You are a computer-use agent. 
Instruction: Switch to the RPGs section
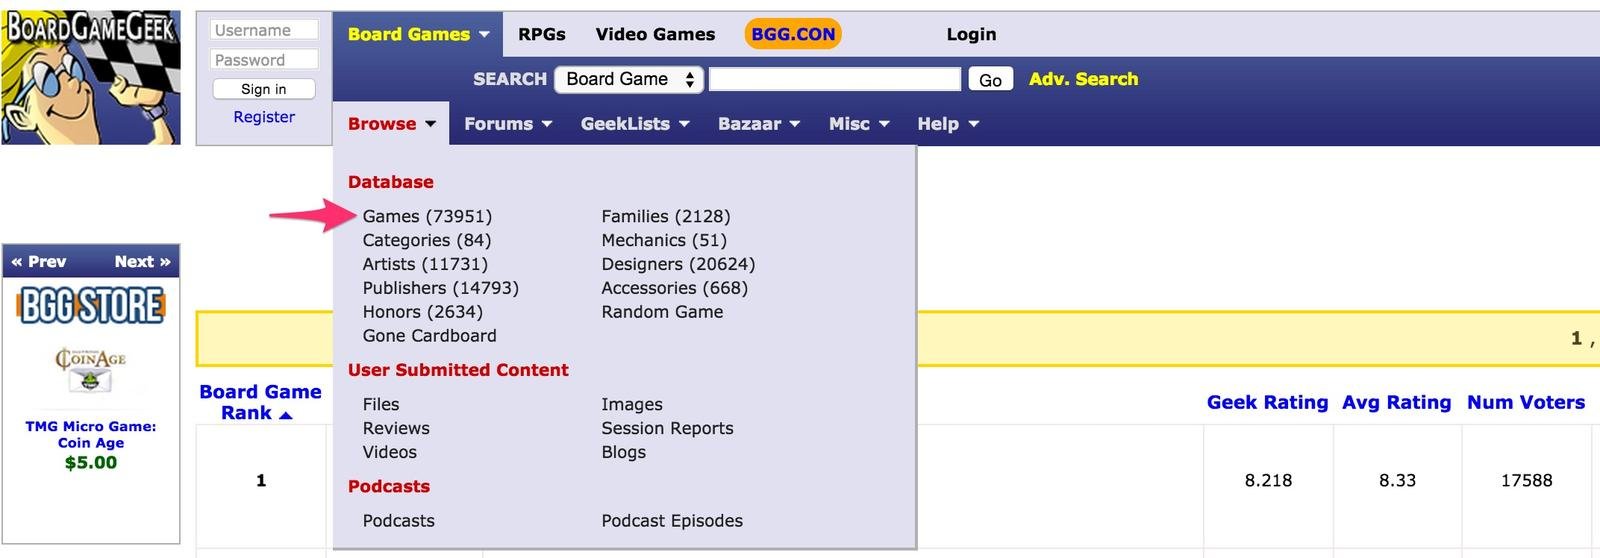tap(542, 34)
